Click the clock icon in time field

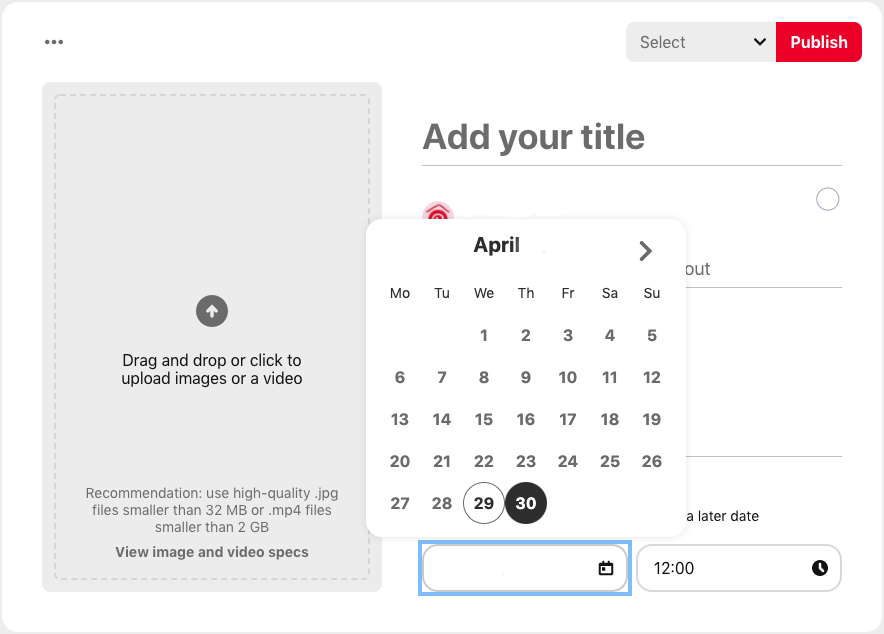[x=820, y=568]
